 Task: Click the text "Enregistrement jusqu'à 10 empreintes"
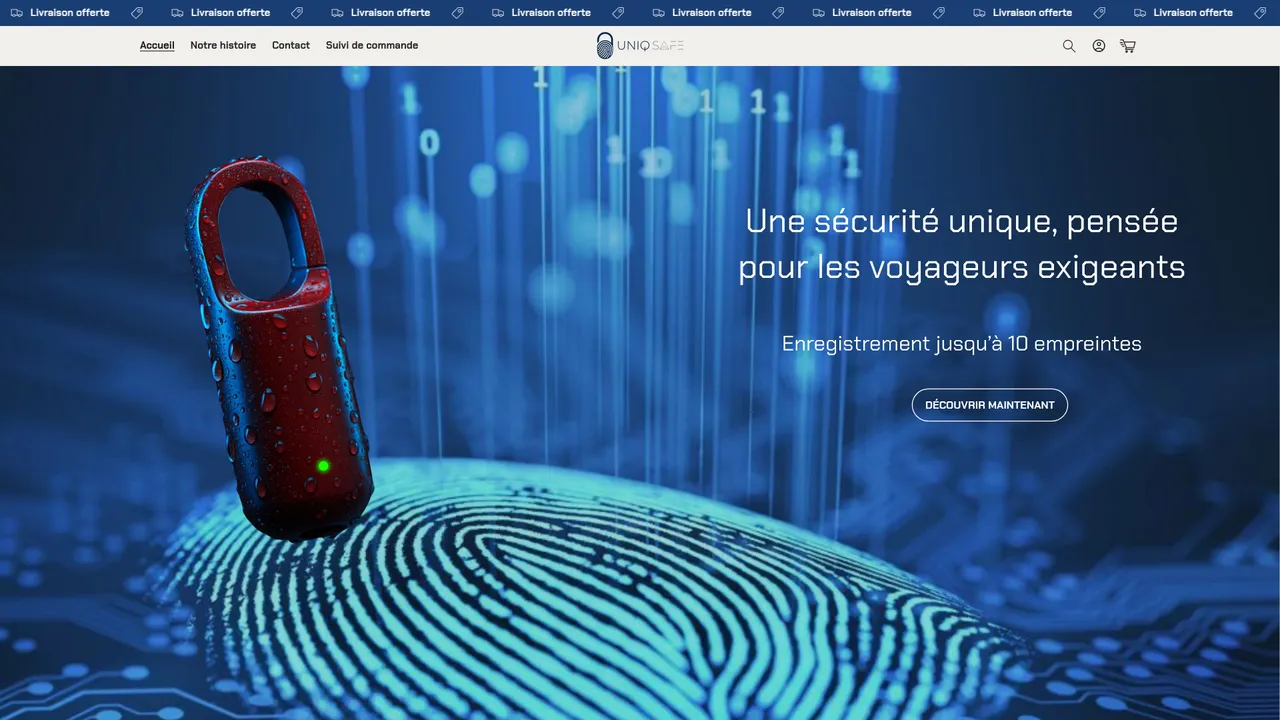[x=962, y=344]
